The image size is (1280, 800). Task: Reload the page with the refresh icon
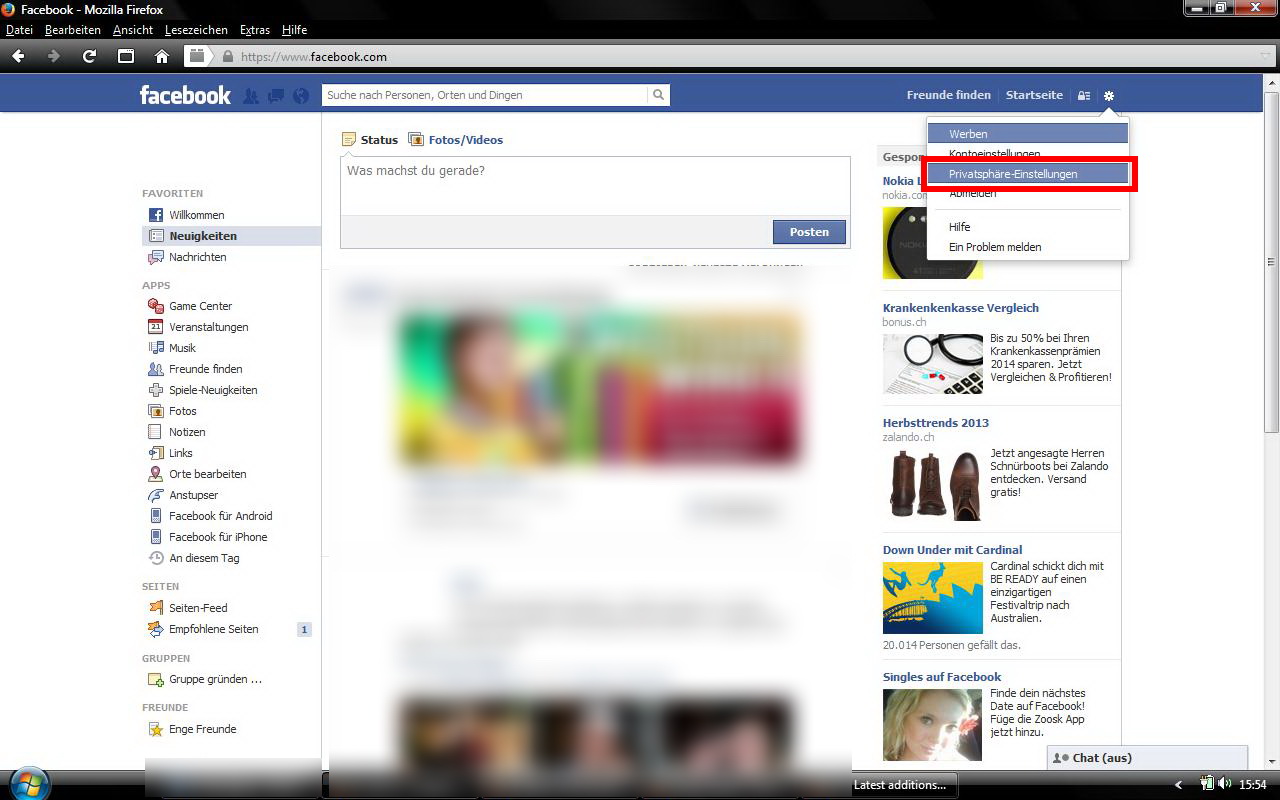pos(89,56)
